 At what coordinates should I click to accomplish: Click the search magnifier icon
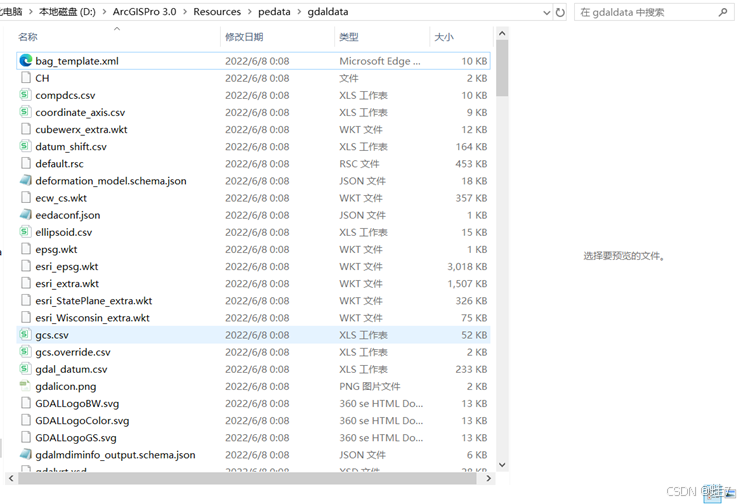click(x=723, y=12)
